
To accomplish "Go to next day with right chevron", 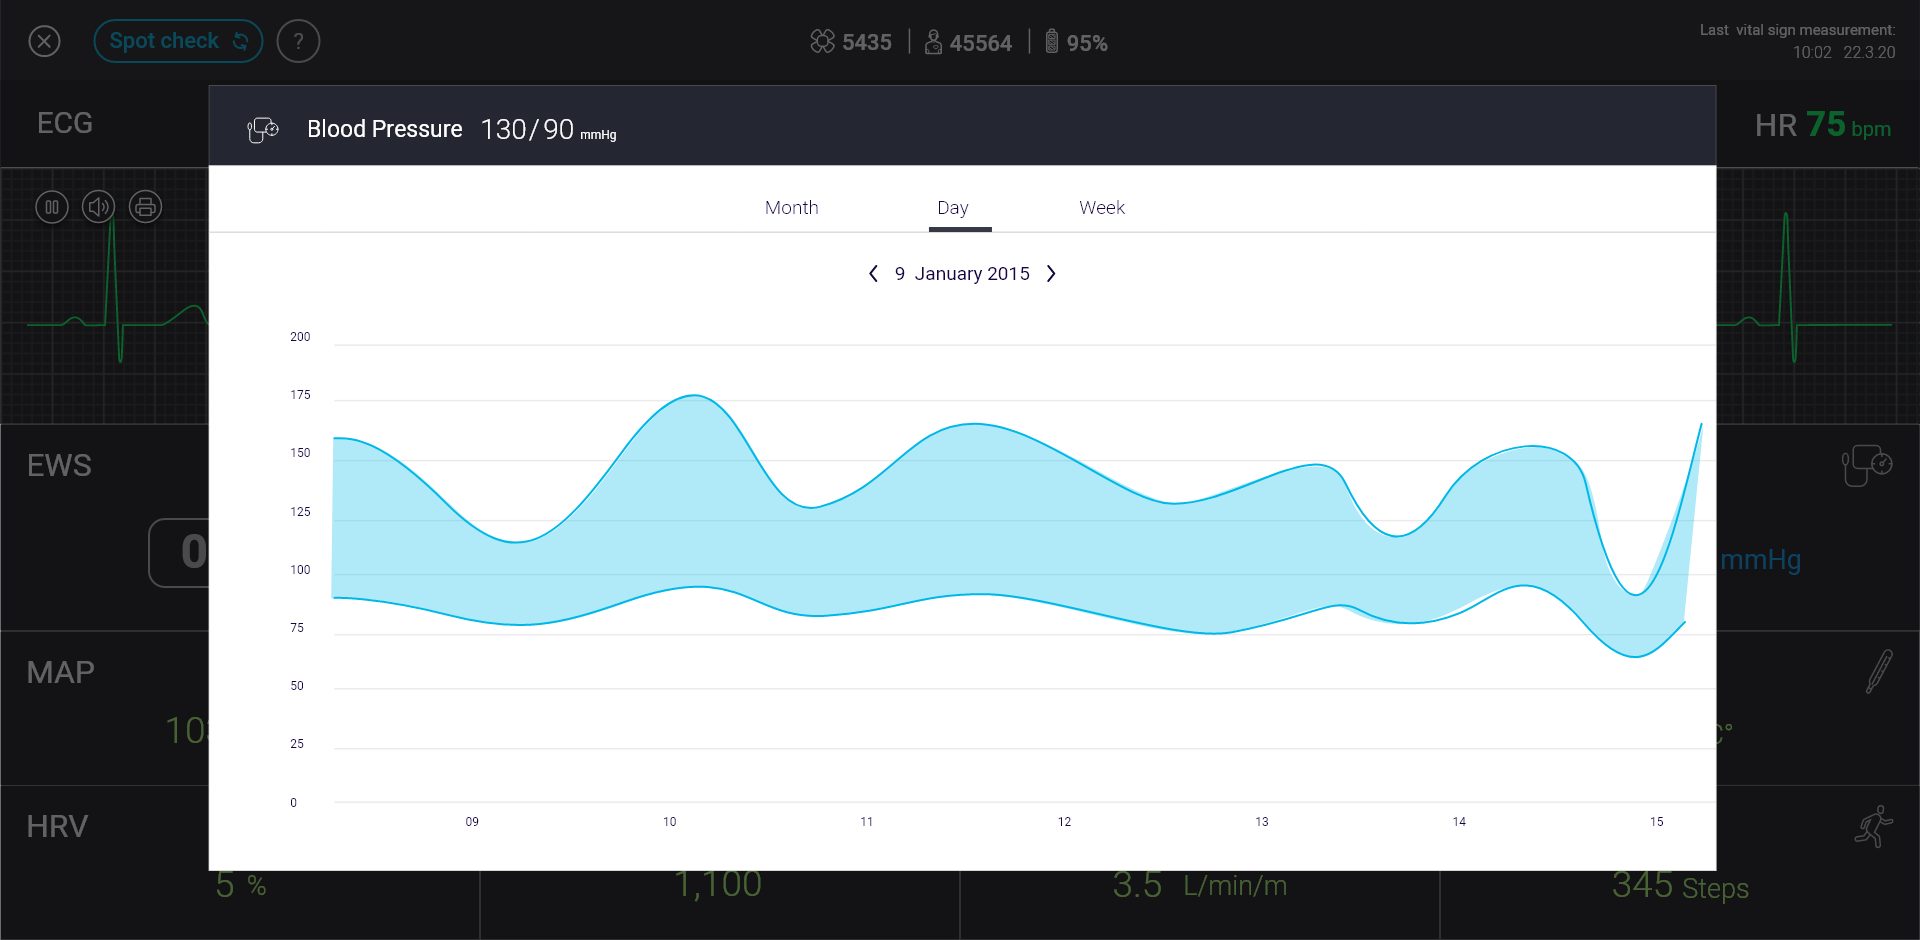I will (1051, 274).
